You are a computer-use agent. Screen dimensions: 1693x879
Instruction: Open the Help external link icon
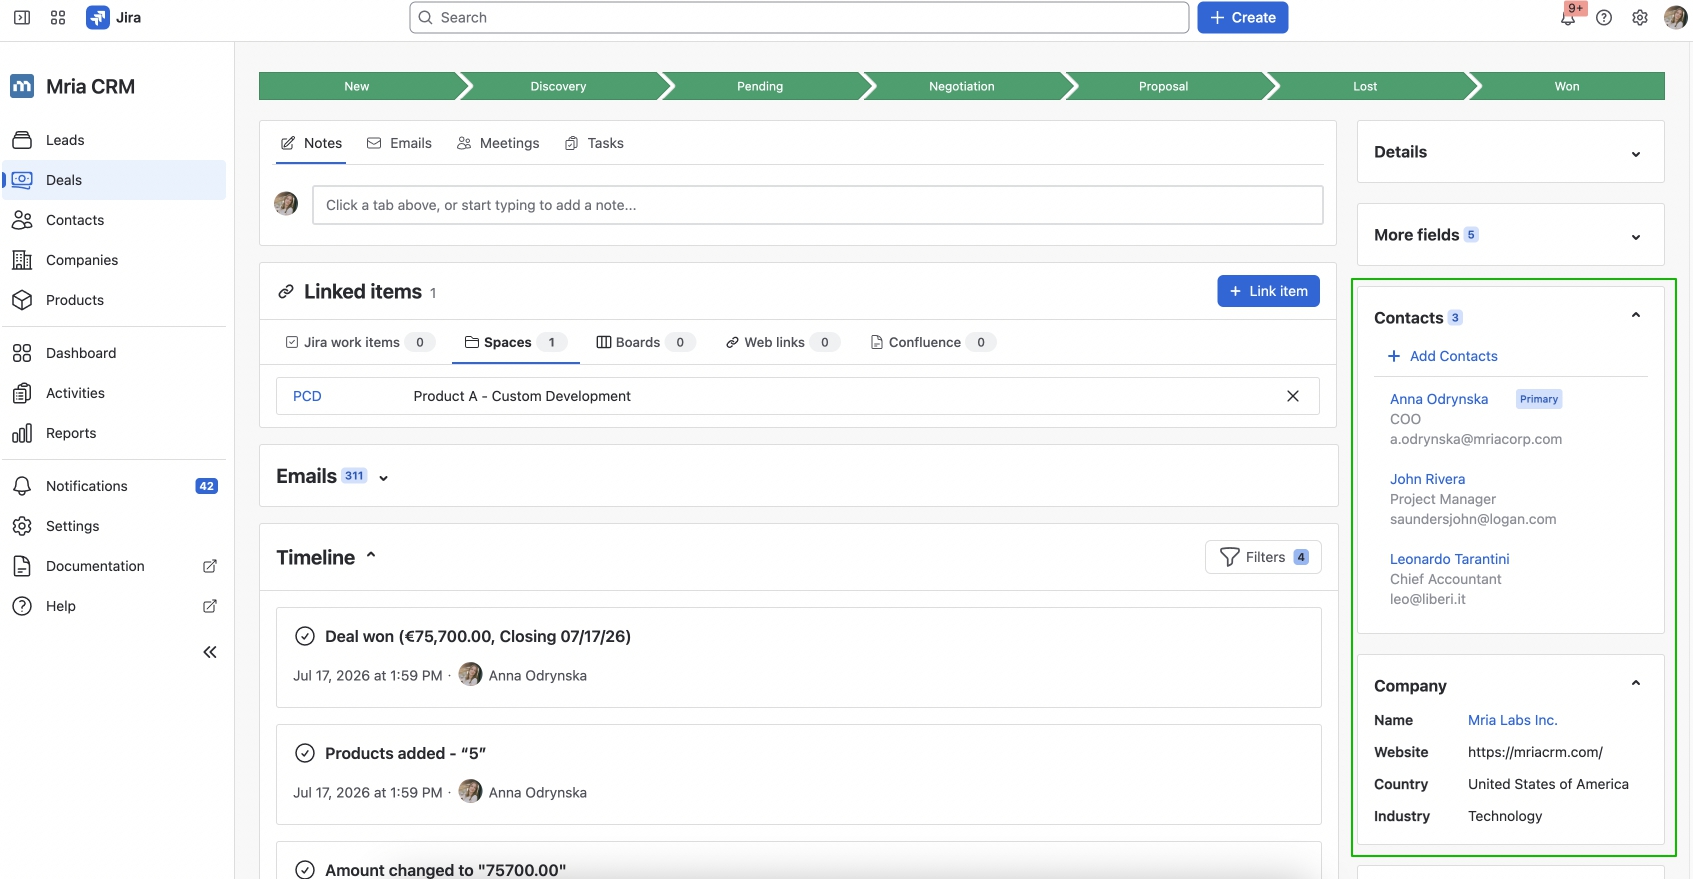210,606
